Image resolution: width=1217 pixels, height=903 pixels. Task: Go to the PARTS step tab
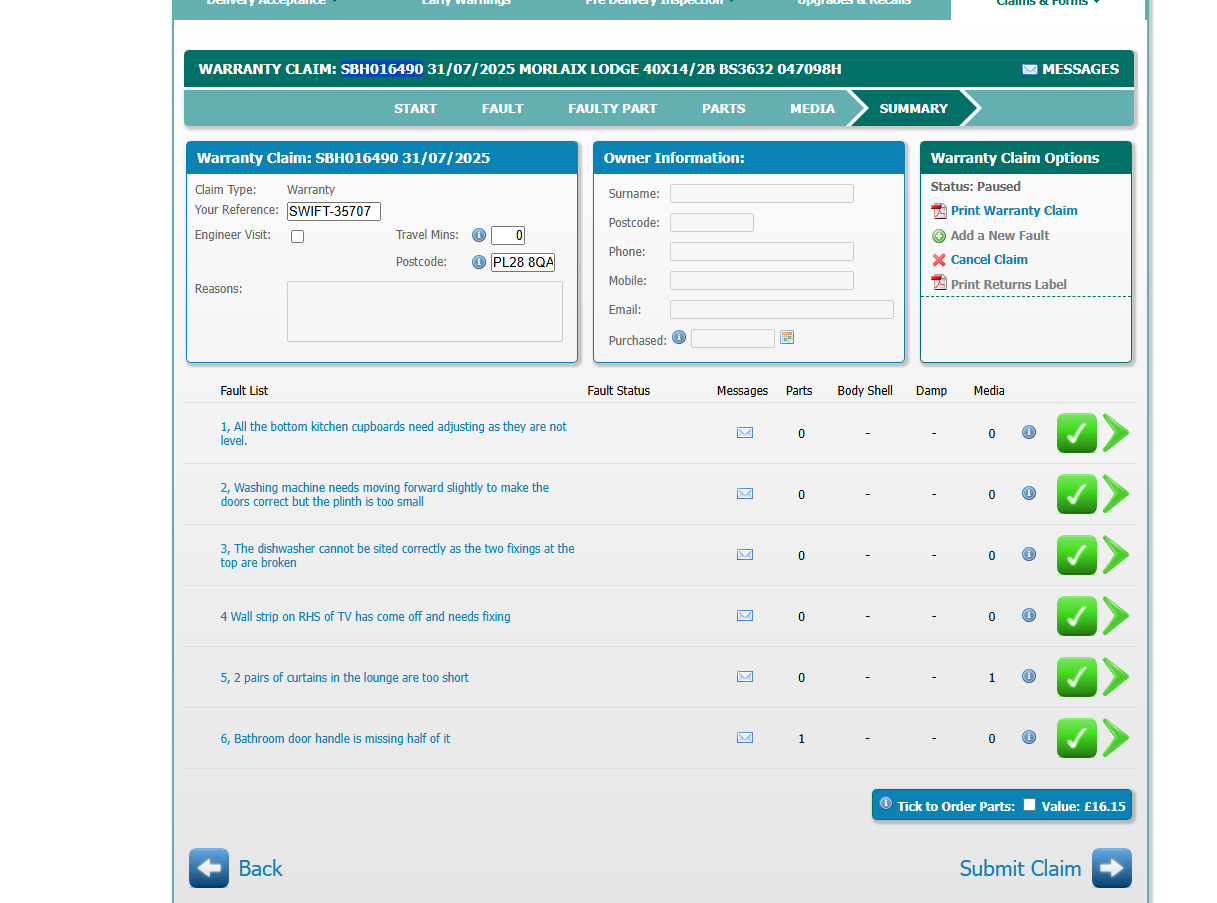(723, 108)
